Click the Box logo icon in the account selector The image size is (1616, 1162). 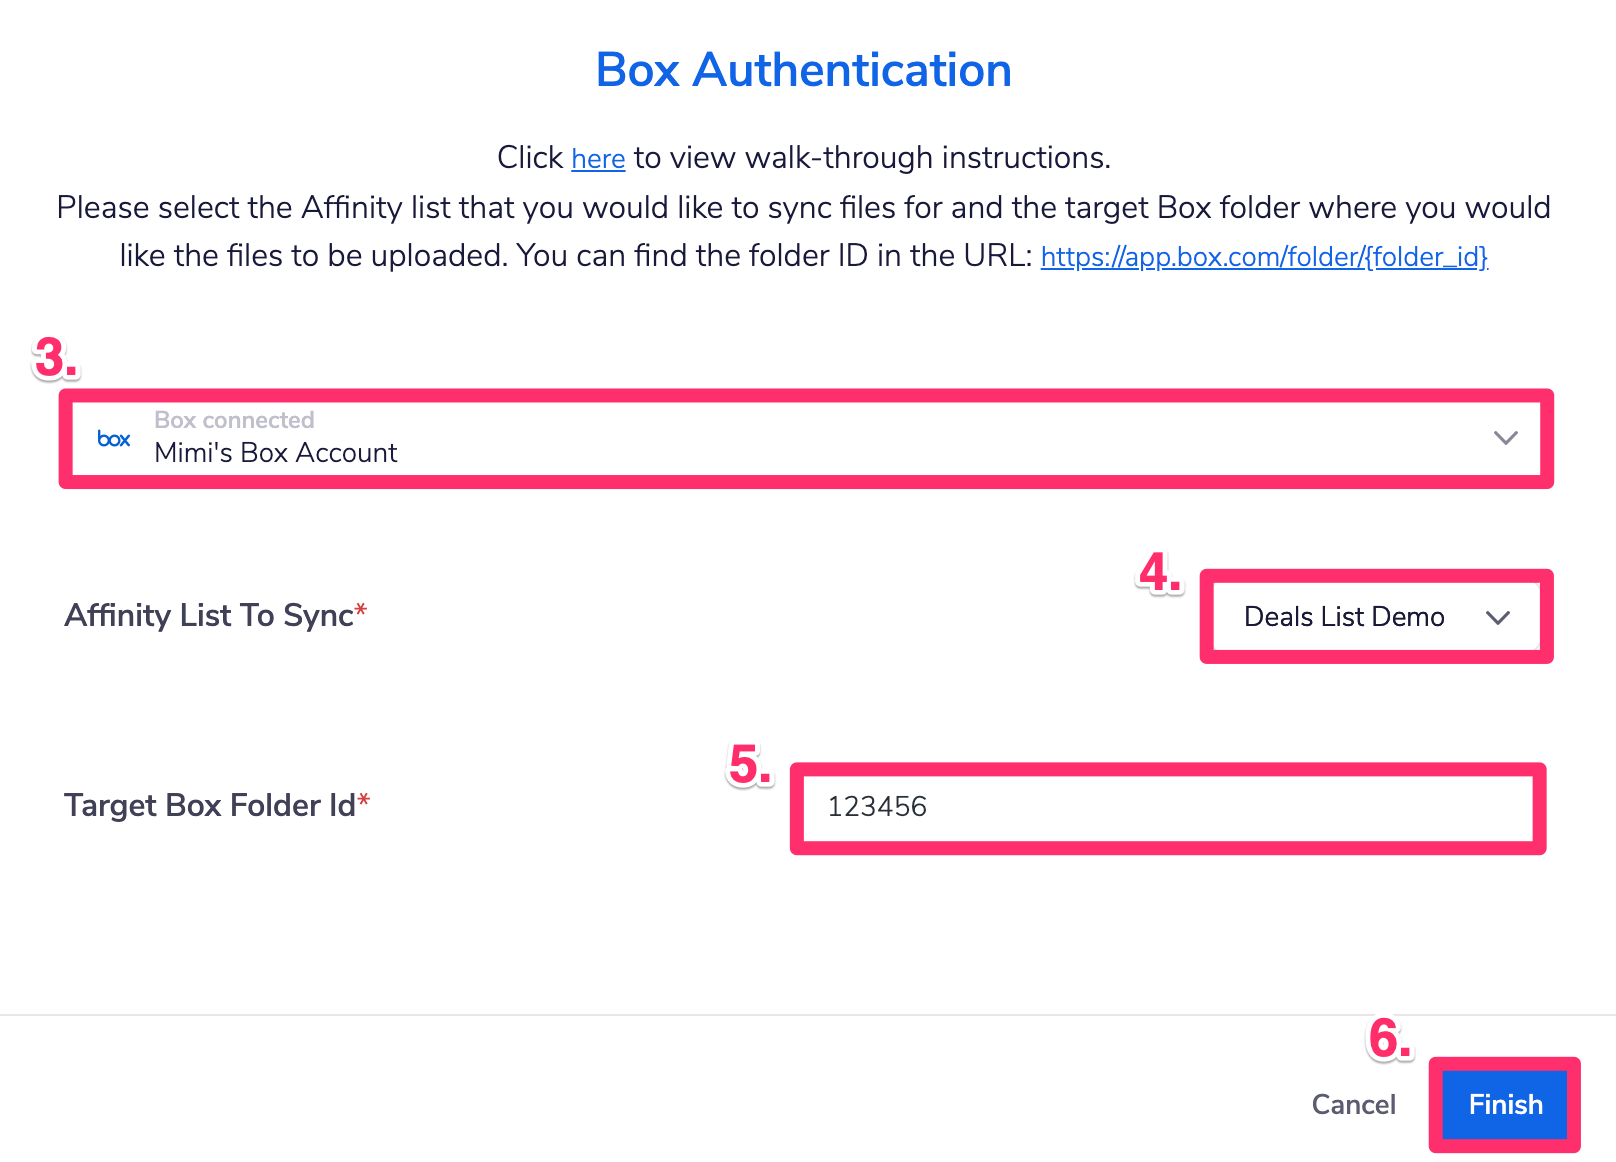pos(113,438)
